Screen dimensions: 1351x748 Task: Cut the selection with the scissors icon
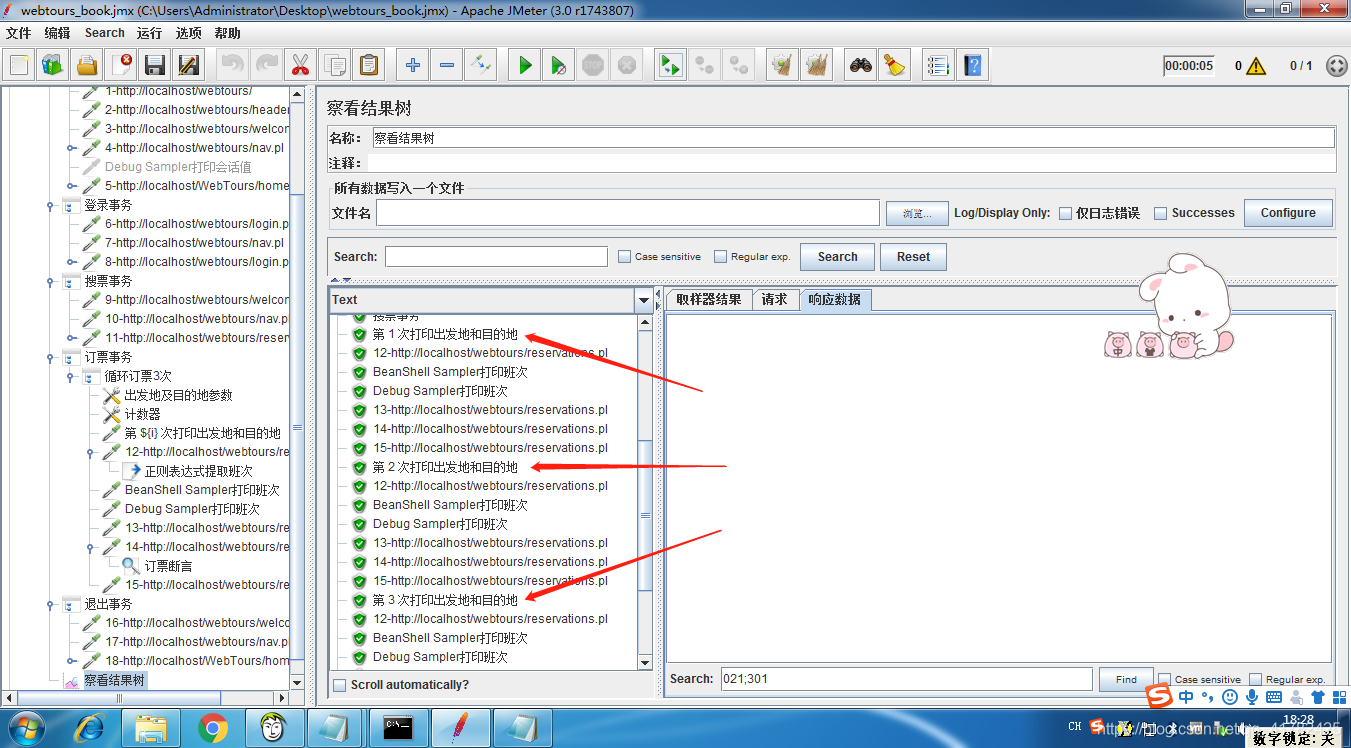[x=299, y=66]
